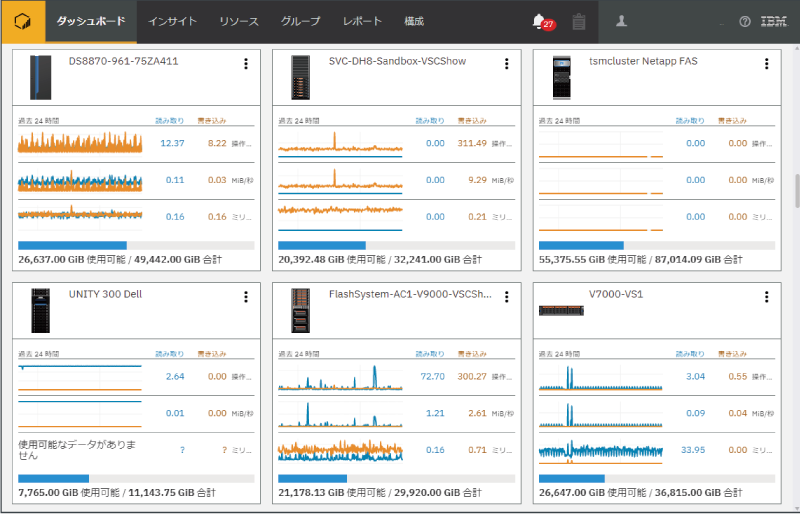Open the UNITY 300 Dell title link

[x=105, y=295]
